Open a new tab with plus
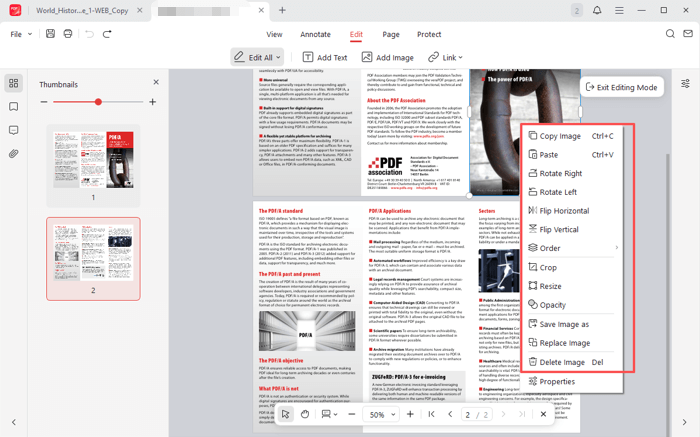 coord(282,10)
